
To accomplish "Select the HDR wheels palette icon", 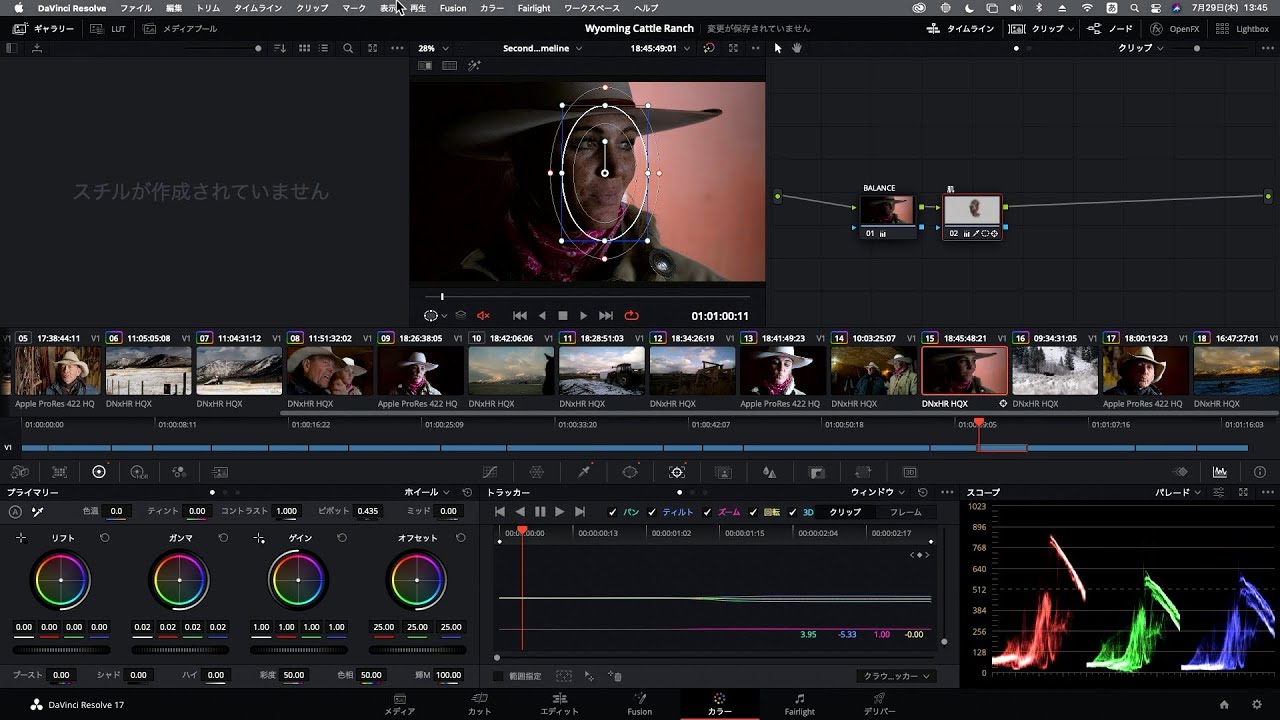I will pos(138,471).
